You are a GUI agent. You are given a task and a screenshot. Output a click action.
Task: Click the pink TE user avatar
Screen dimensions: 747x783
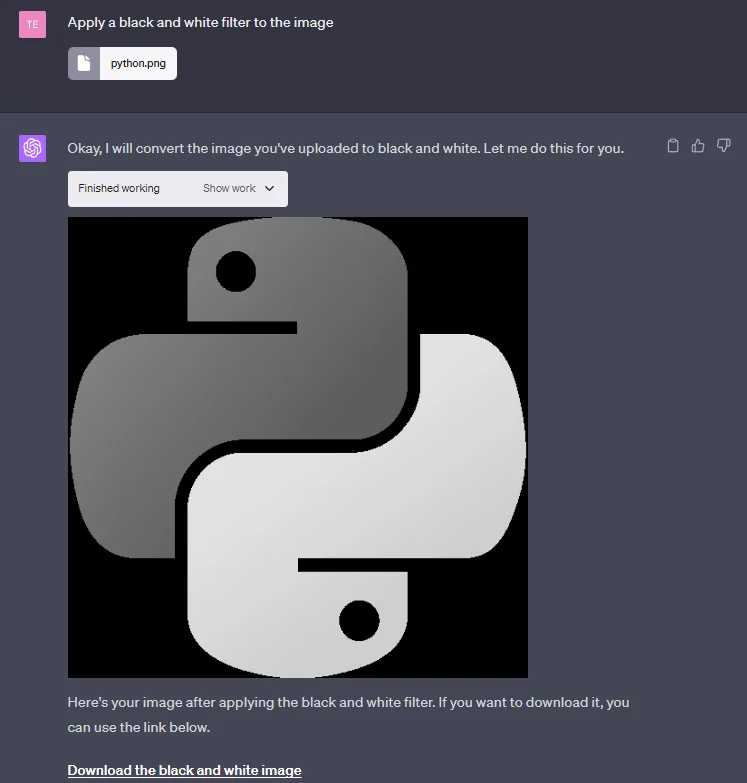click(x=33, y=23)
